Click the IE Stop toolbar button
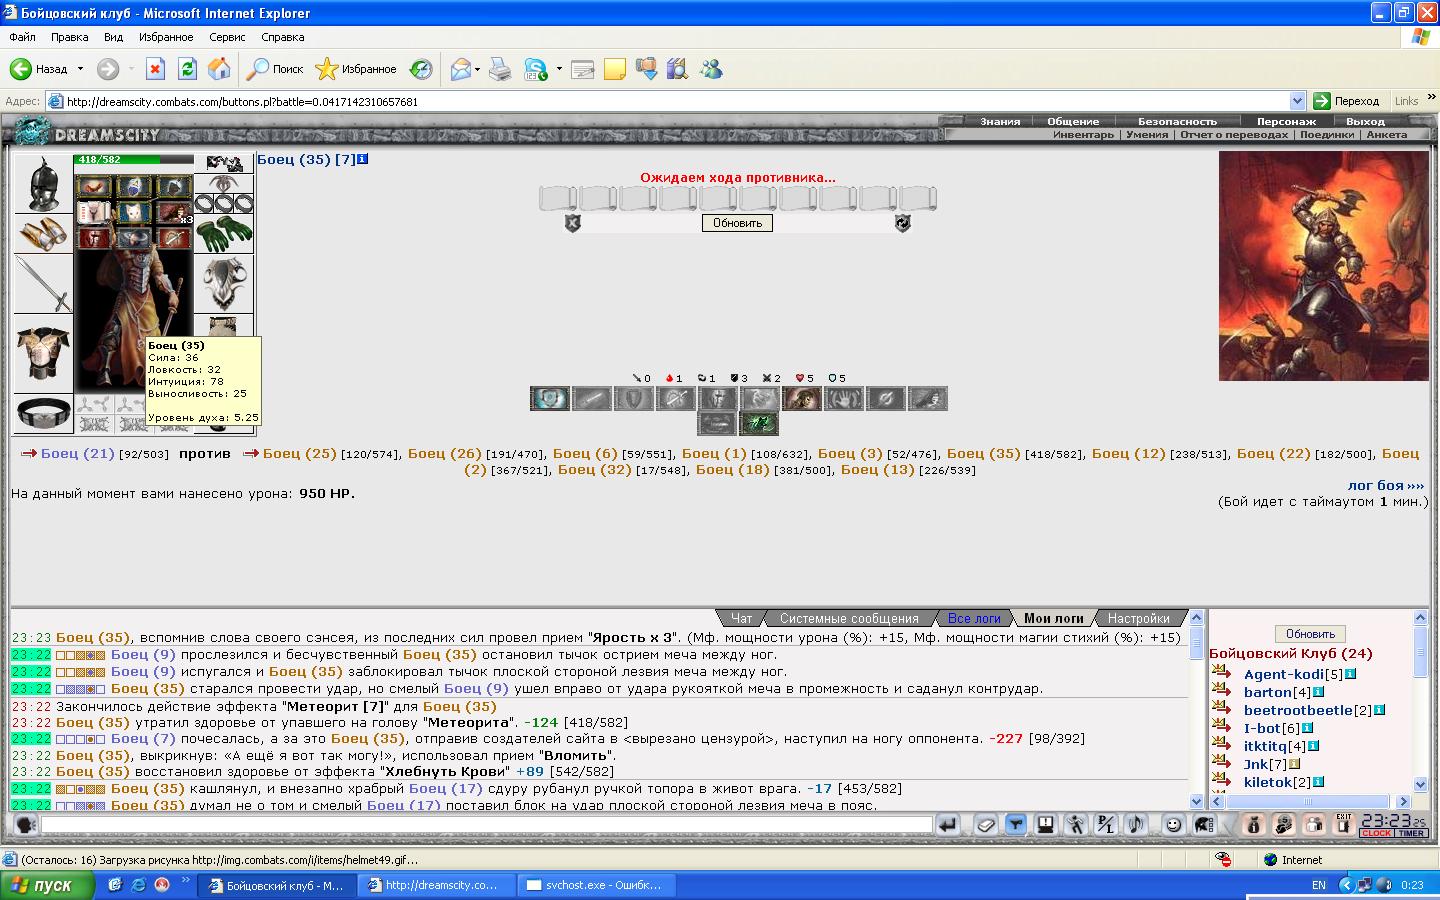This screenshot has width=1440, height=900. pos(155,69)
